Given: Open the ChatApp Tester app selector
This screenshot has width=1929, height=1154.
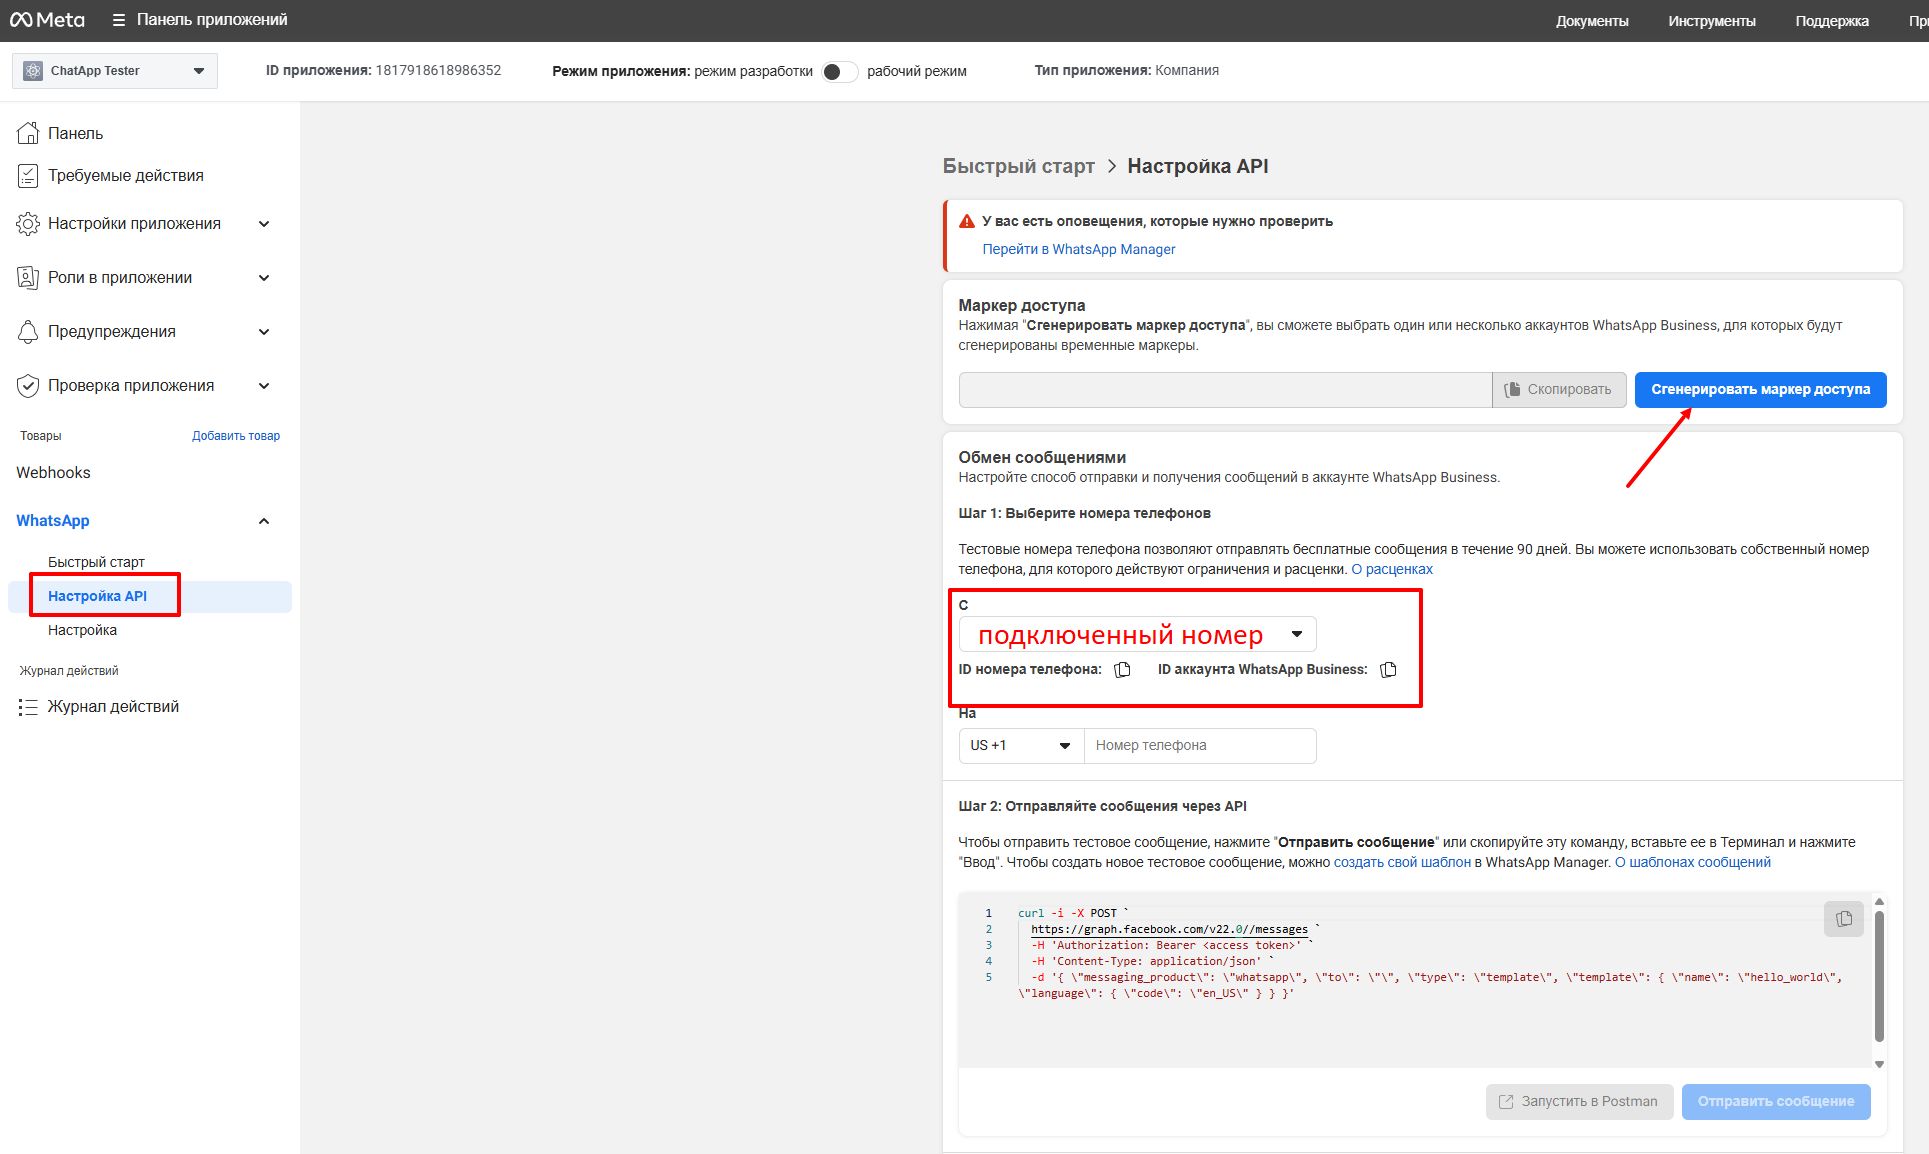Looking at the screenshot, I should (115, 71).
